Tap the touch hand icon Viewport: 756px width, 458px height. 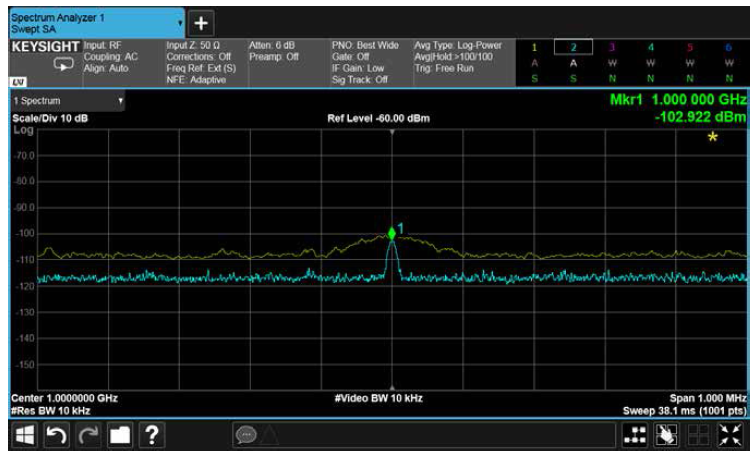click(667, 435)
